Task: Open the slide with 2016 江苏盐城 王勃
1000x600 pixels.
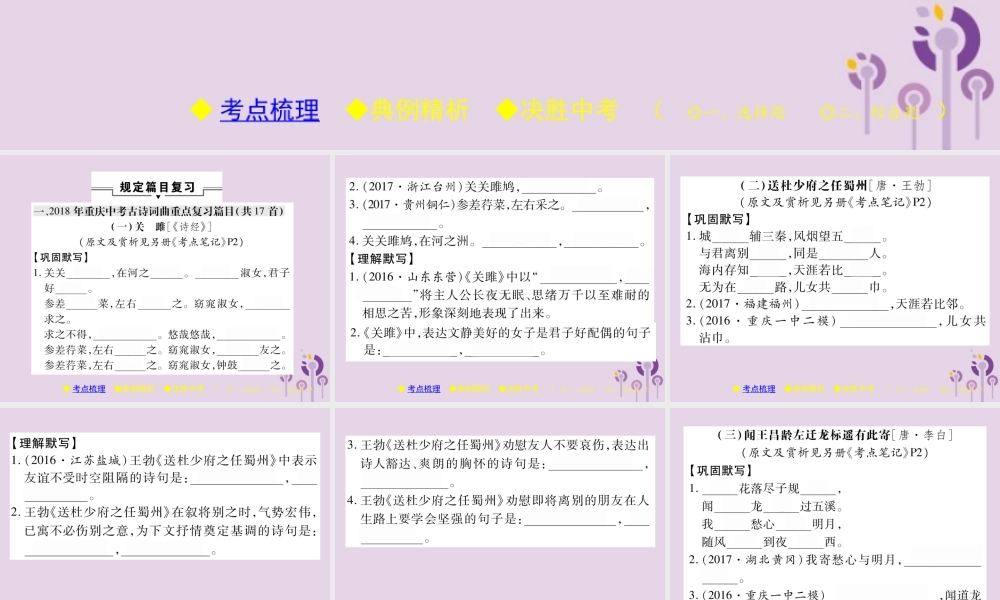Action: (165, 504)
